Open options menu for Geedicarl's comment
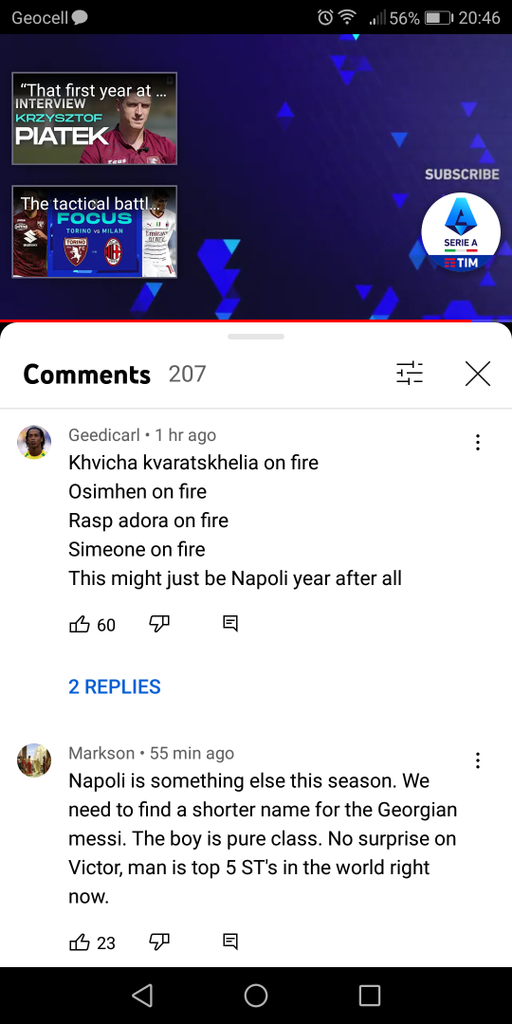The width and height of the screenshot is (512, 1024). (x=478, y=442)
